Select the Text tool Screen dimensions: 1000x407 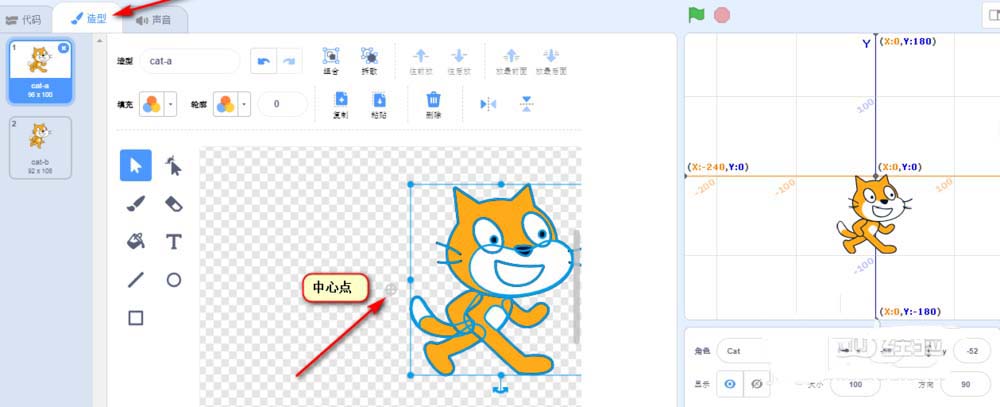(173, 241)
